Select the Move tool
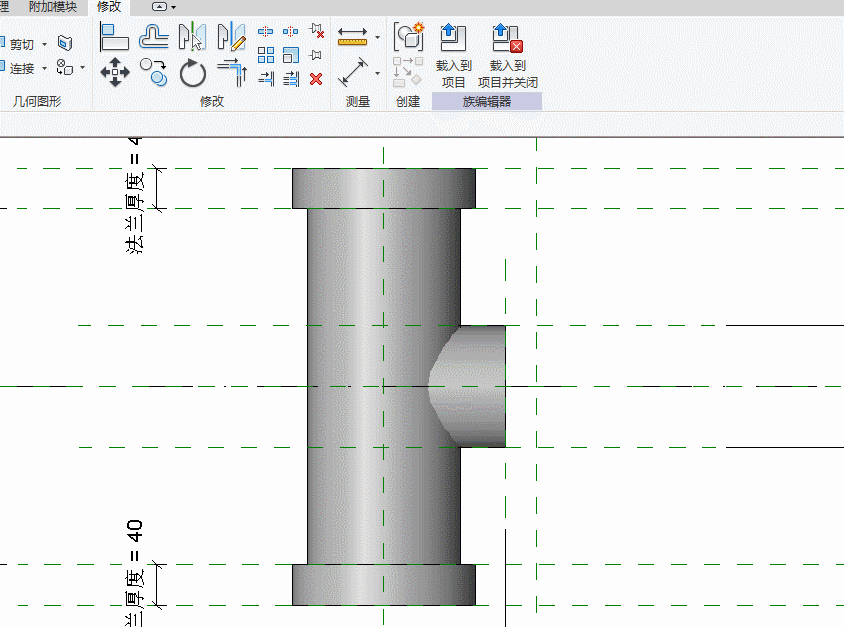The image size is (844, 627). point(115,72)
